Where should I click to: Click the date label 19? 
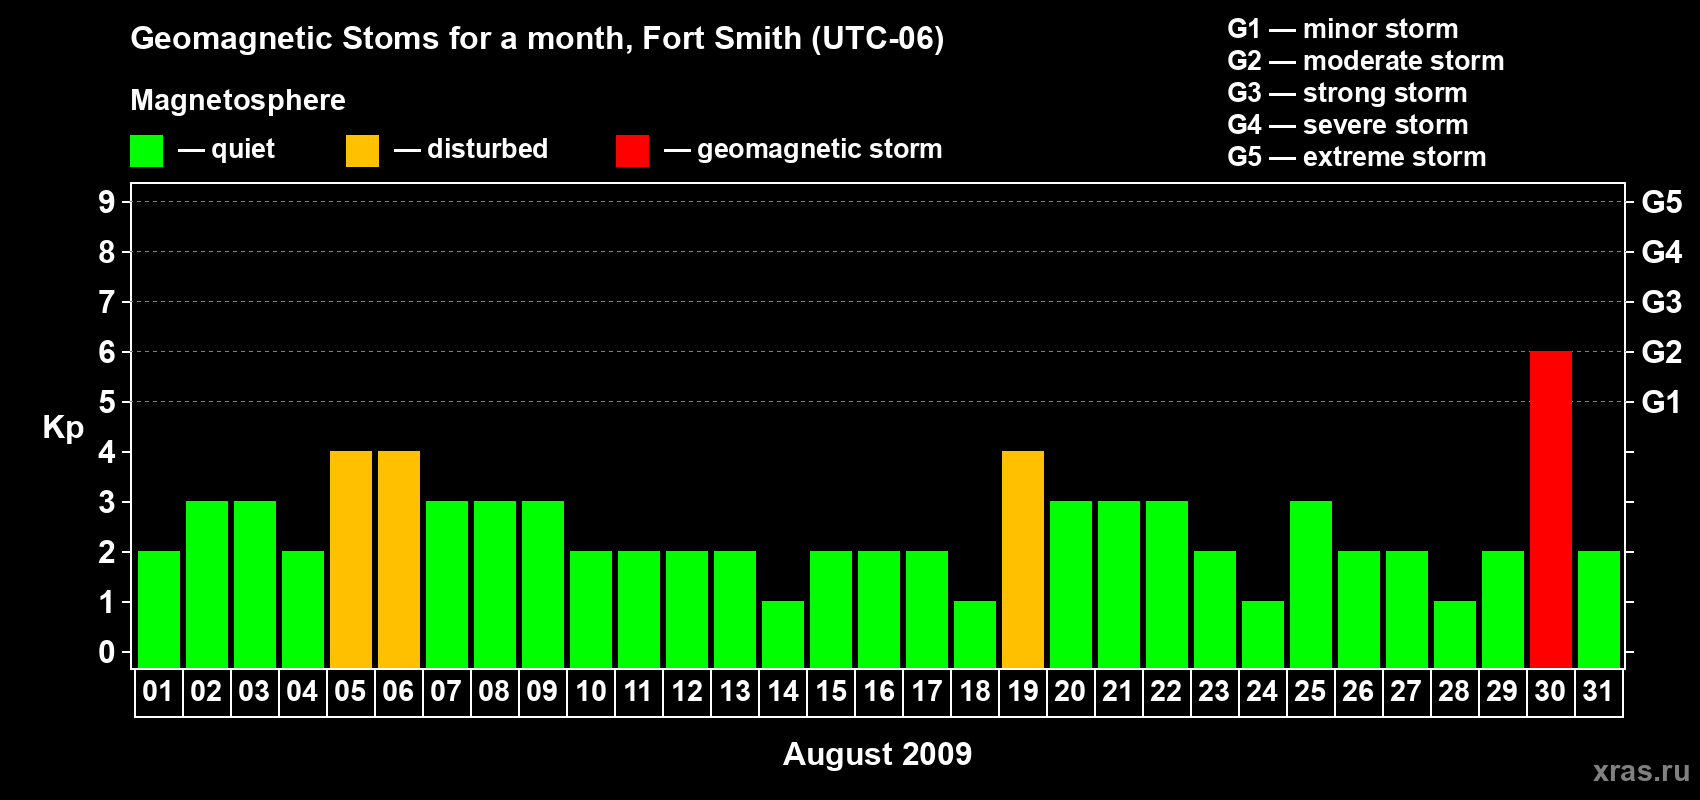pos(1022,691)
